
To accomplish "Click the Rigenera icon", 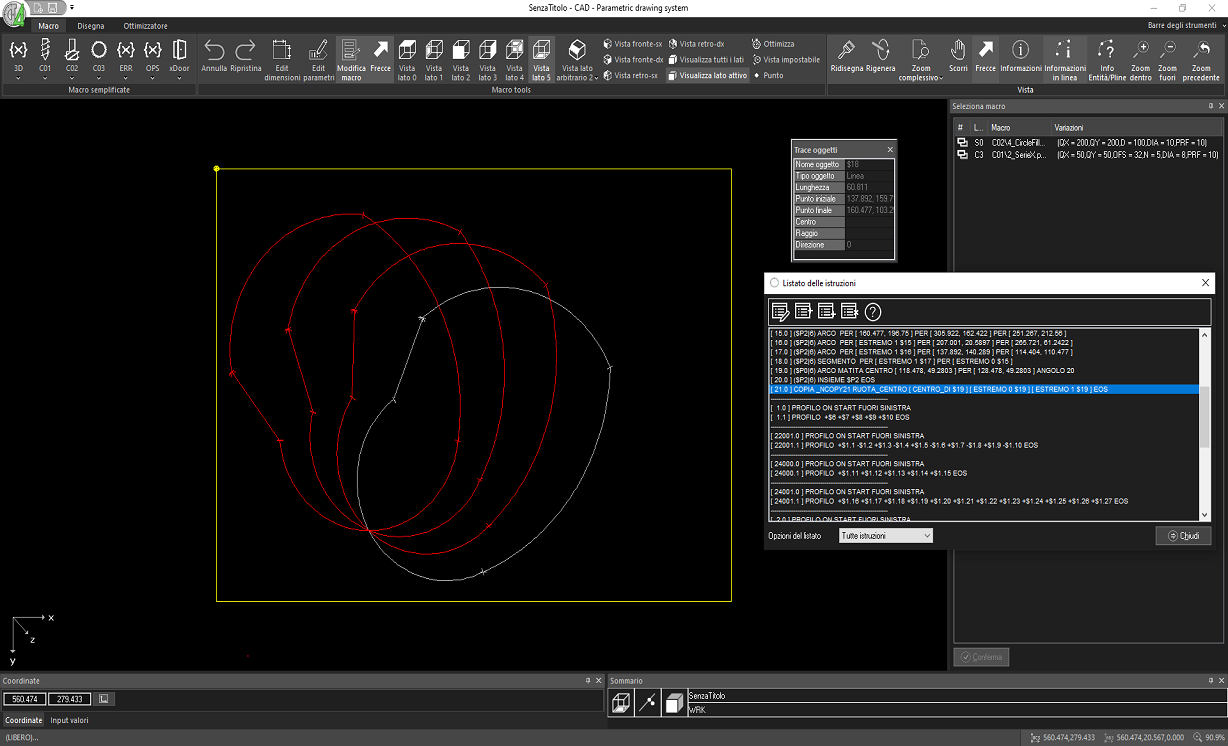I will [880, 50].
